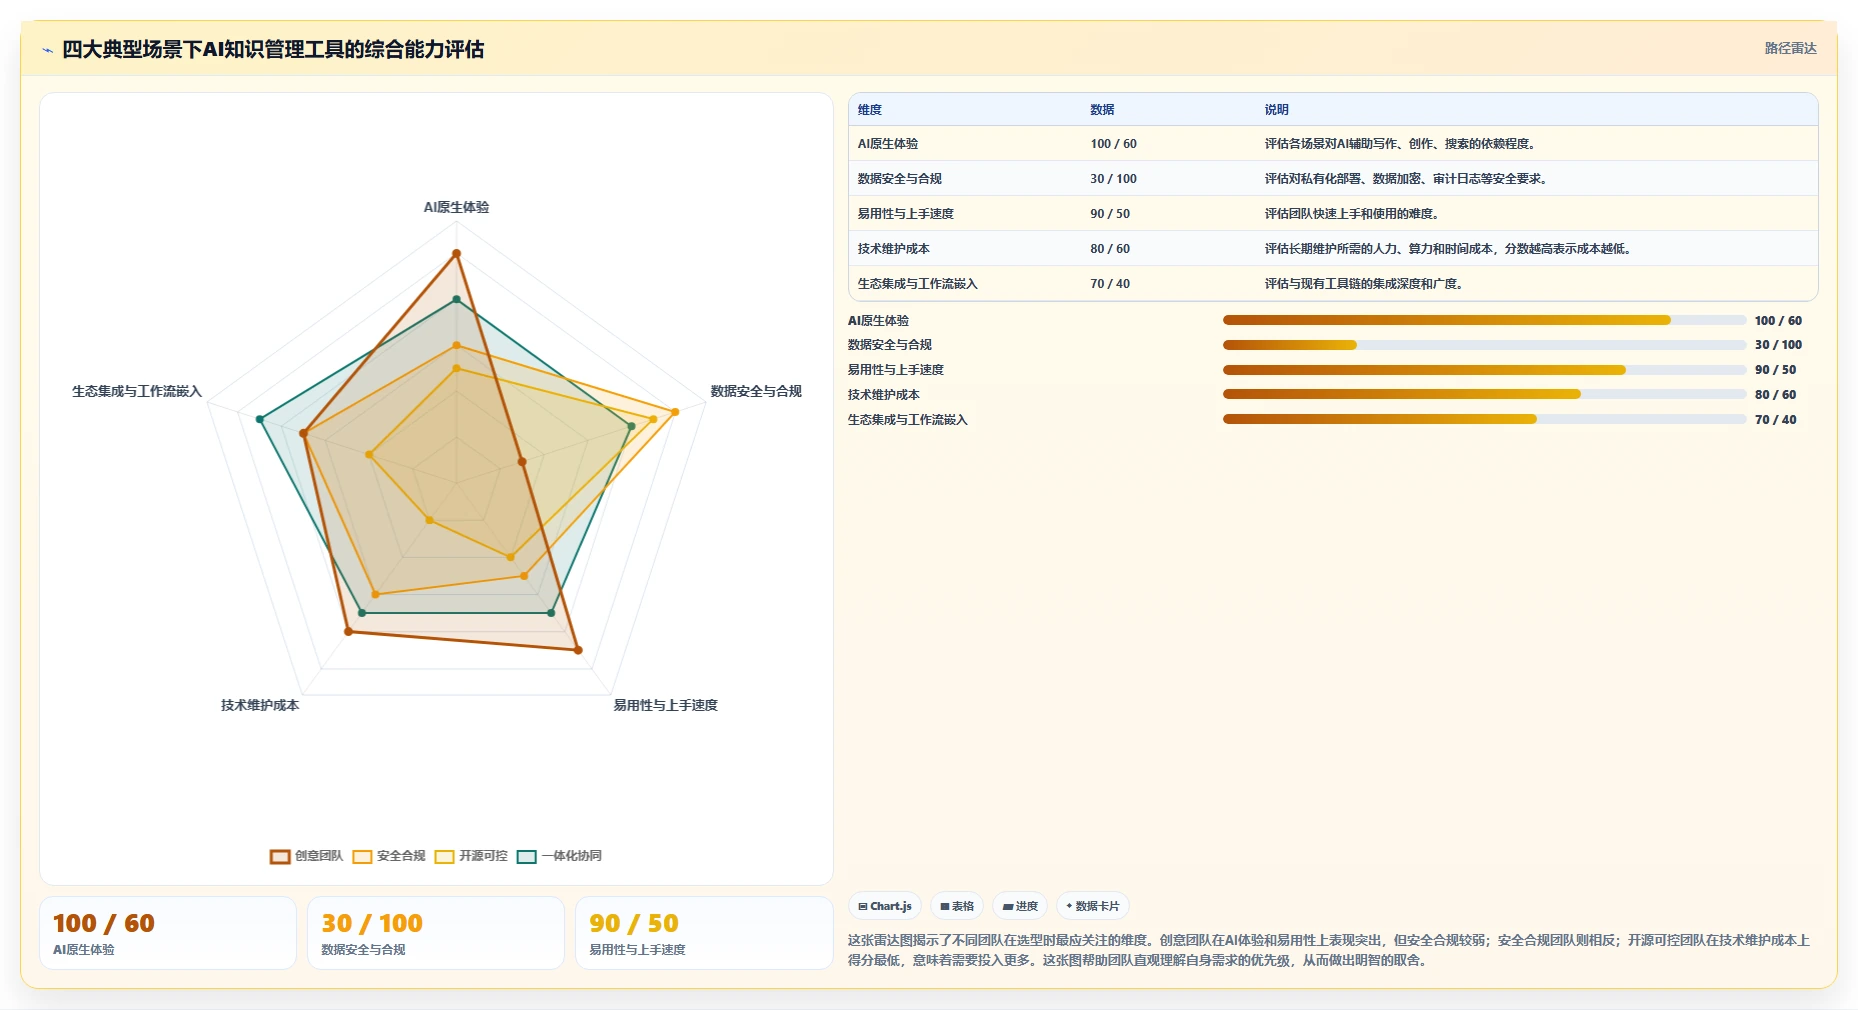Image resolution: width=1858 pixels, height=1010 pixels.
Task: Open the 100 / 60 AI原生体验 stat card
Action: (x=168, y=933)
